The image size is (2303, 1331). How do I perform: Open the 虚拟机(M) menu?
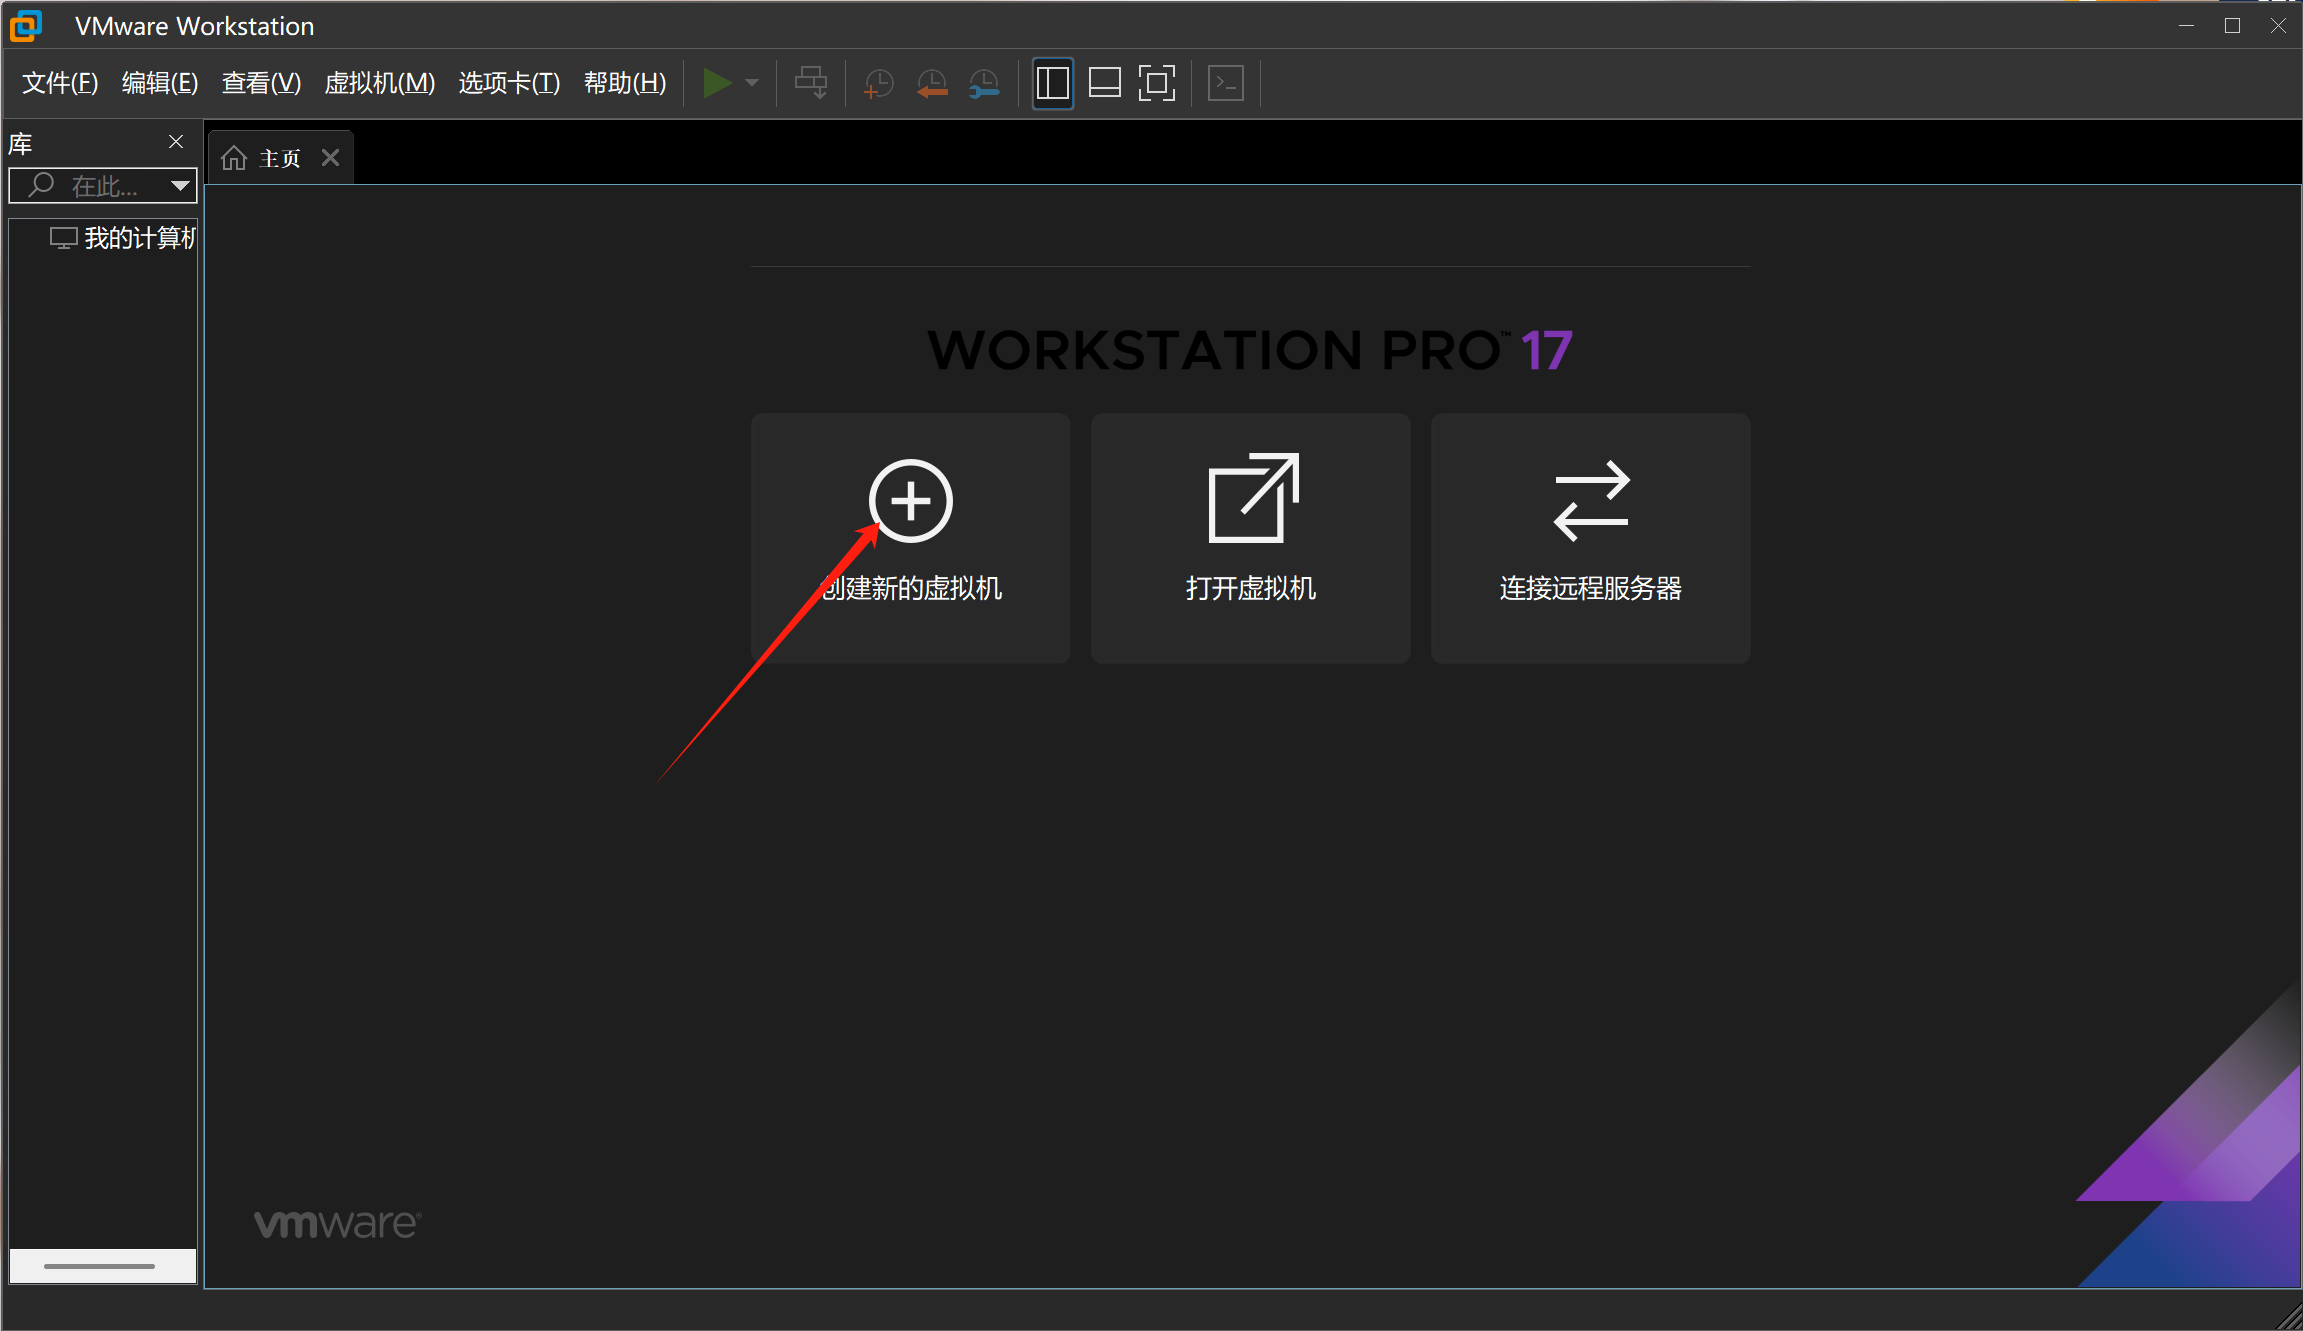click(x=380, y=83)
